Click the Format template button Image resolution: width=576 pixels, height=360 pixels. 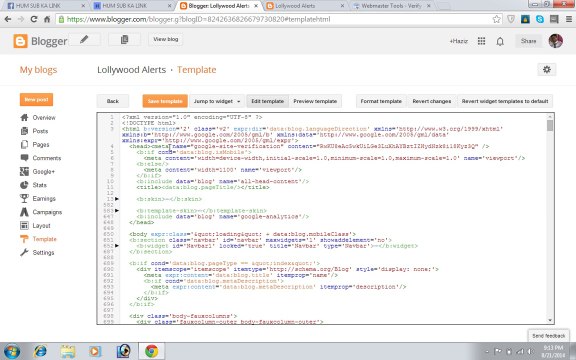pos(381,101)
